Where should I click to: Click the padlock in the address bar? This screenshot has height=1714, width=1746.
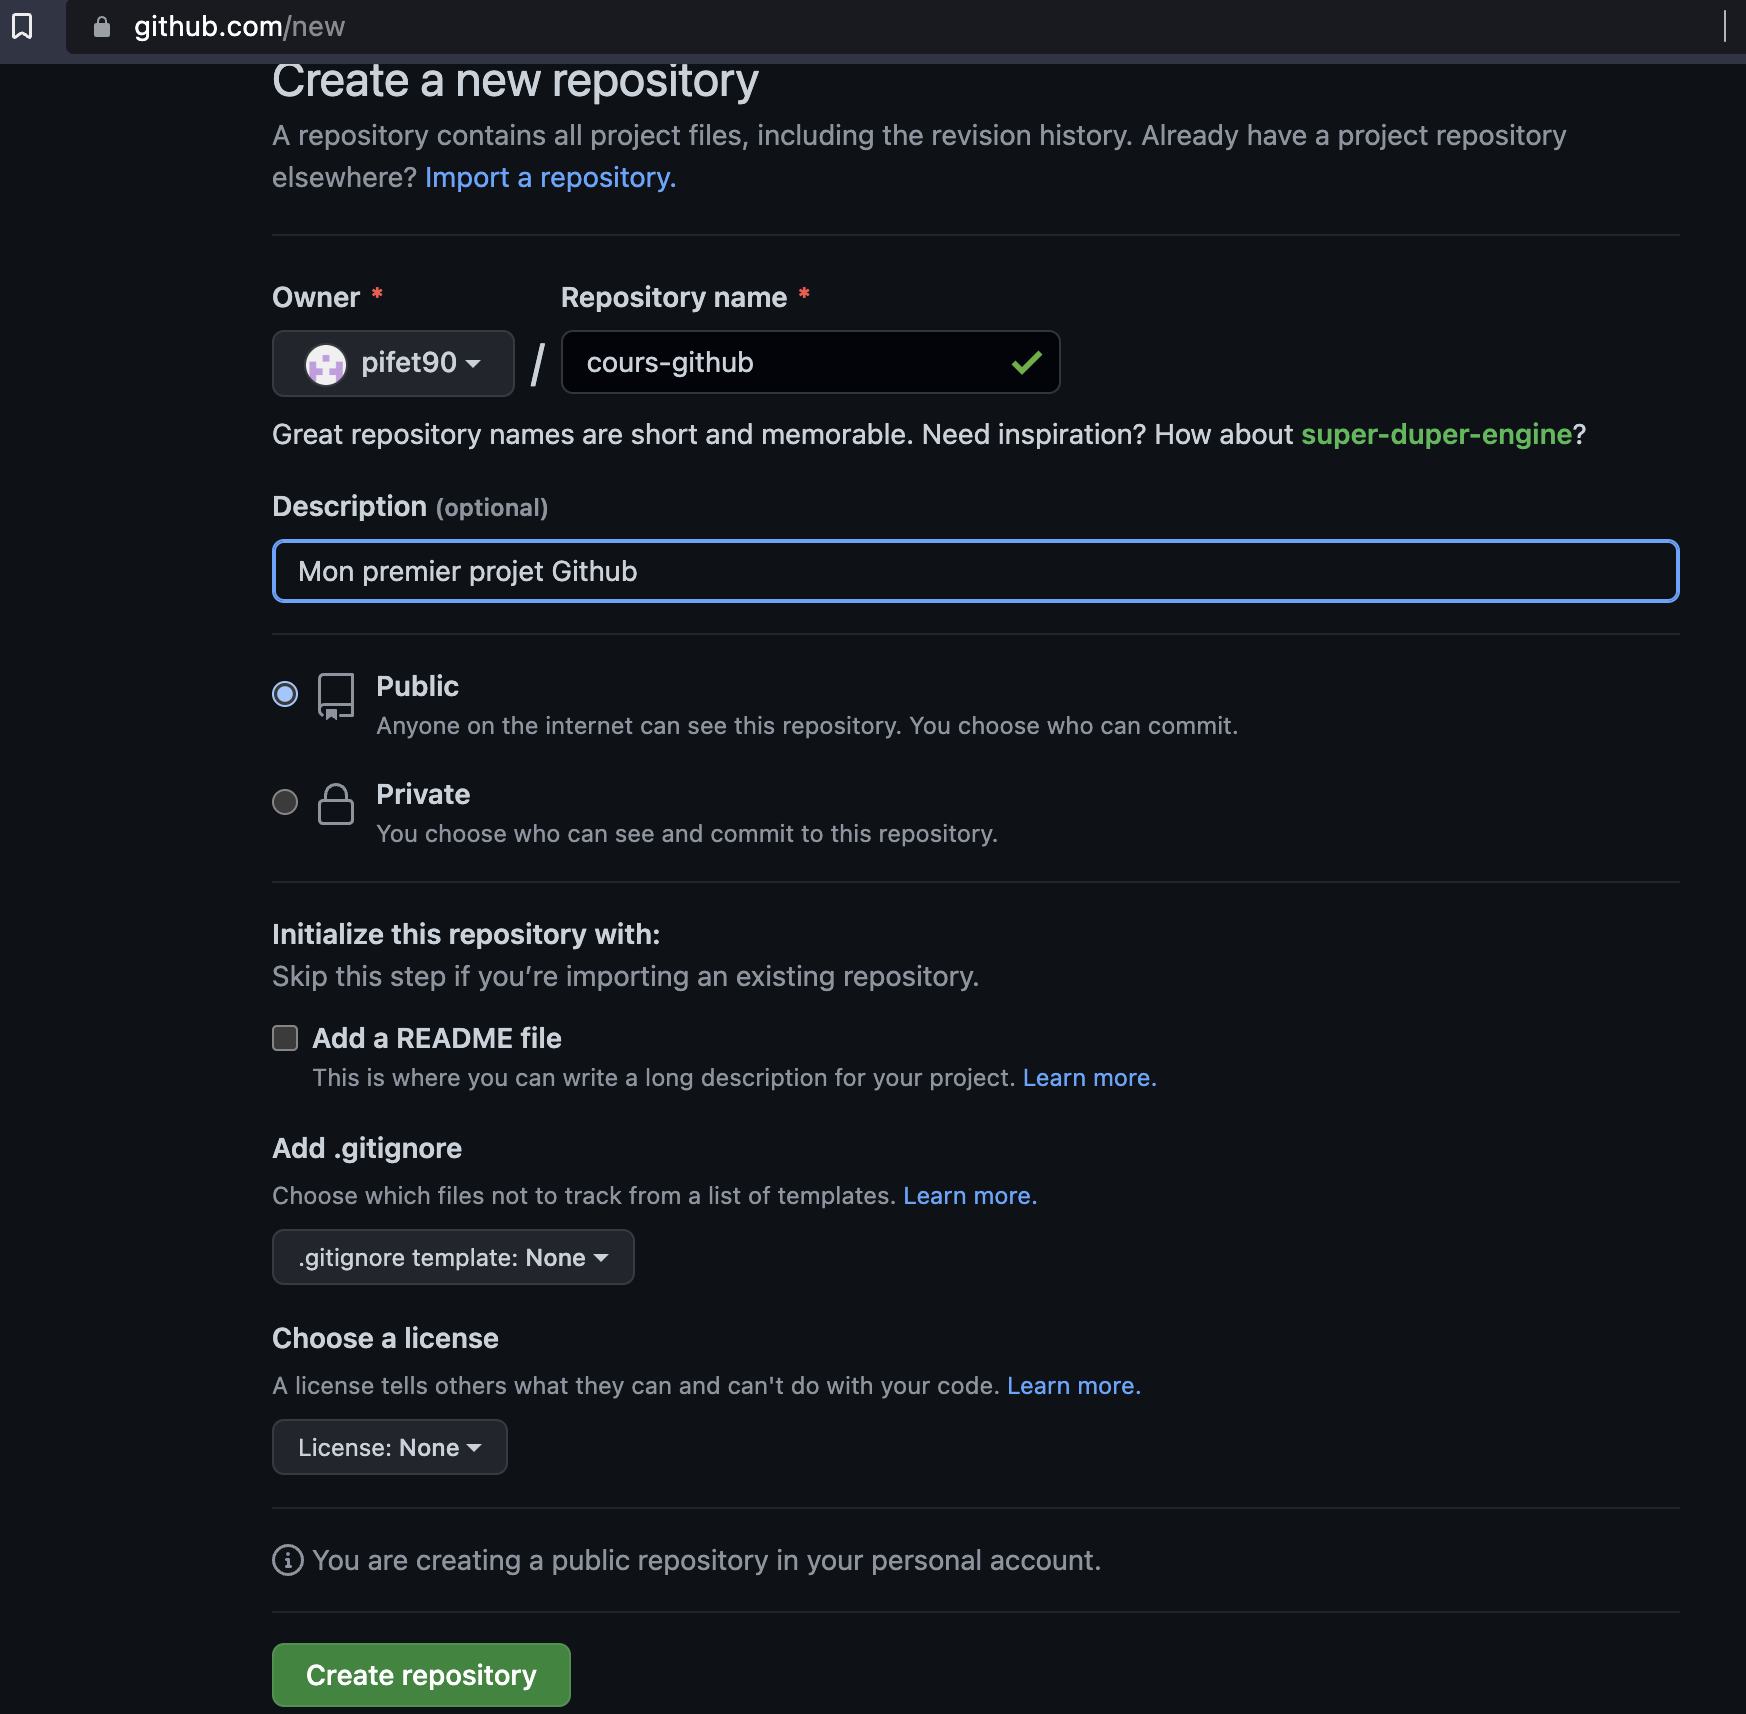click(101, 27)
